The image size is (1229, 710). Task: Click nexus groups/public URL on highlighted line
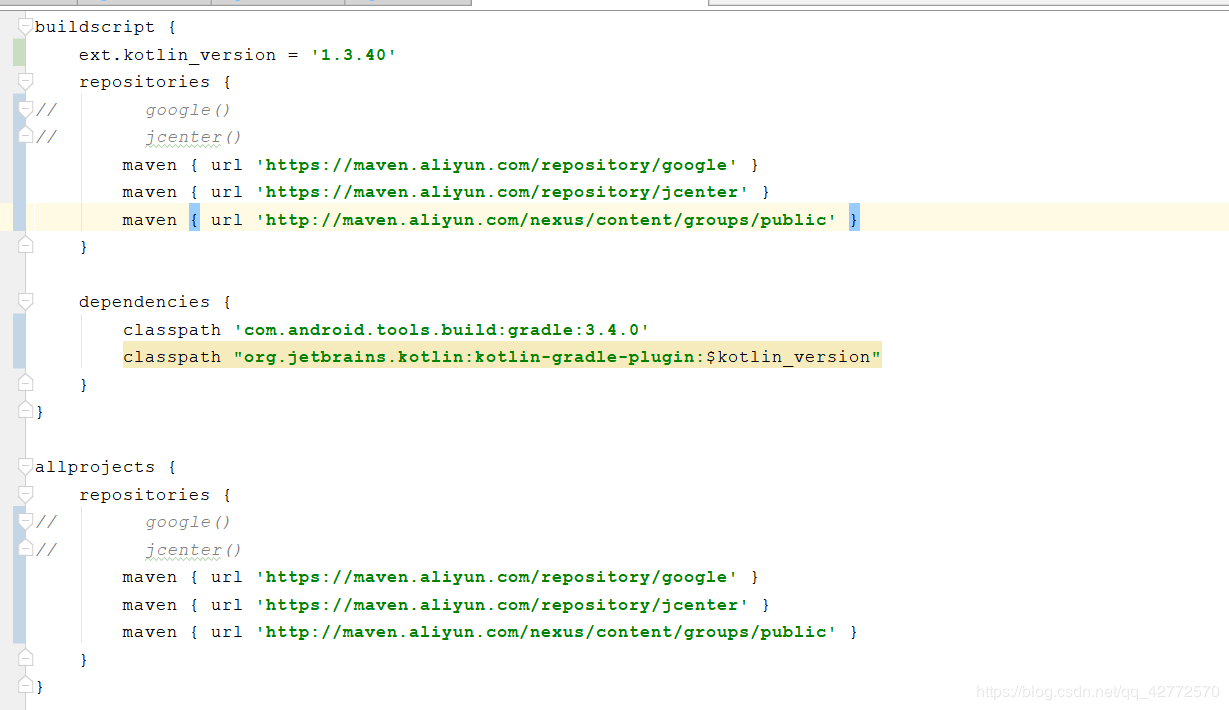pyautogui.click(x=546, y=220)
